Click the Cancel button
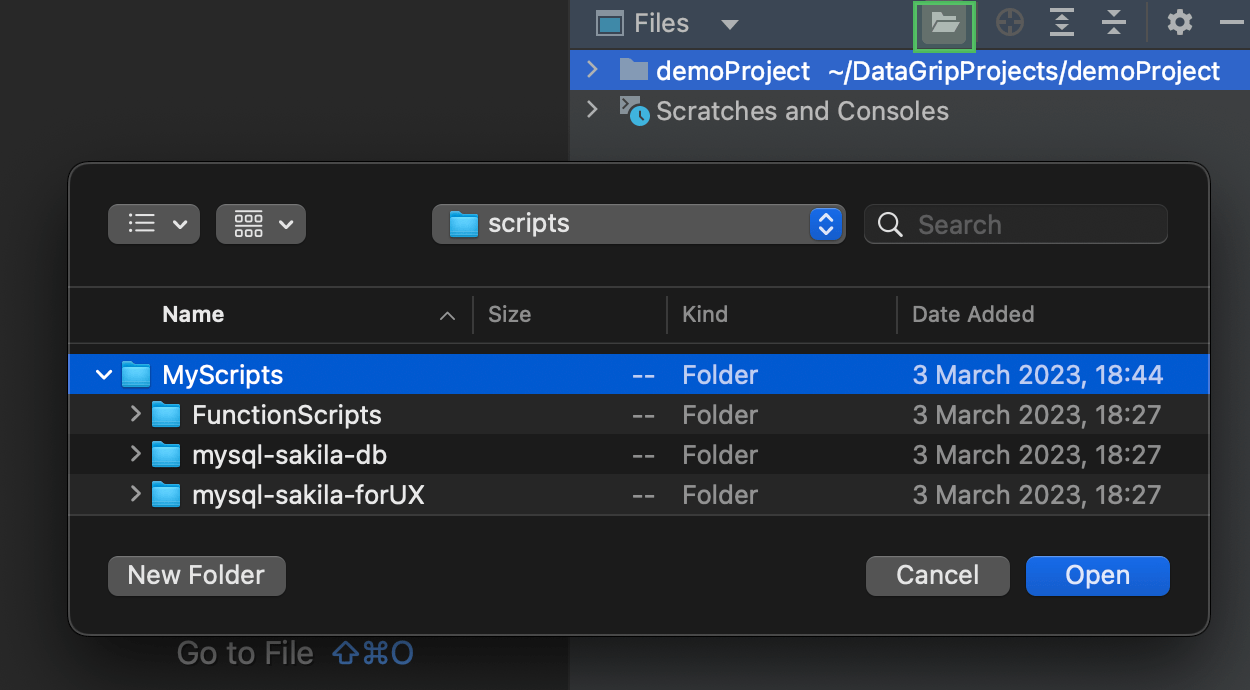Image resolution: width=1250 pixels, height=690 pixels. pyautogui.click(x=937, y=575)
